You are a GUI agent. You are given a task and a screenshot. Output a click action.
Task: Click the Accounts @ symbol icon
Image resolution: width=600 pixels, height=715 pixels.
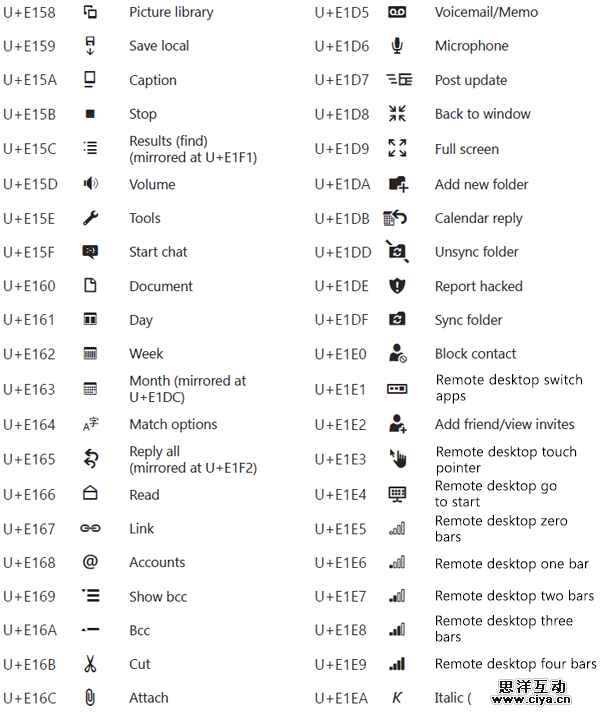point(90,562)
